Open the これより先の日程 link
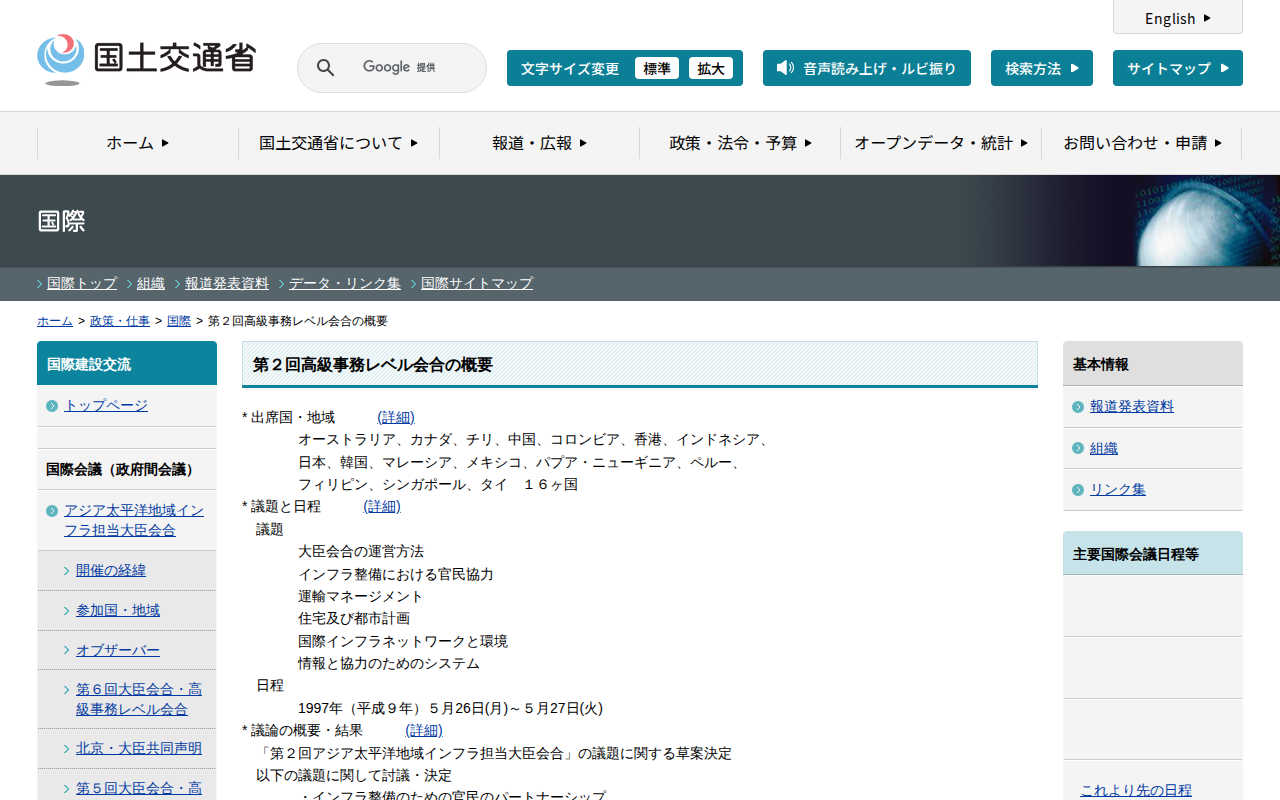This screenshot has width=1280, height=800. tap(1136, 790)
